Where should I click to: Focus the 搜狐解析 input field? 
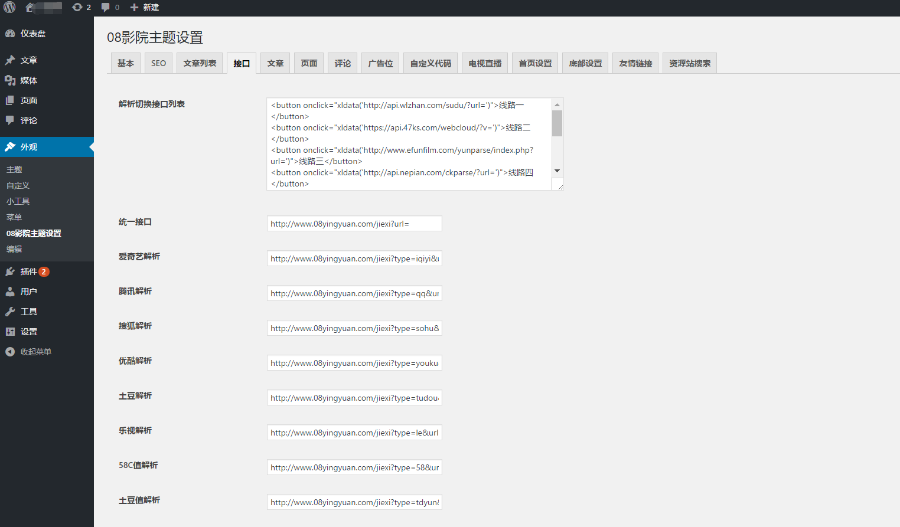point(354,328)
